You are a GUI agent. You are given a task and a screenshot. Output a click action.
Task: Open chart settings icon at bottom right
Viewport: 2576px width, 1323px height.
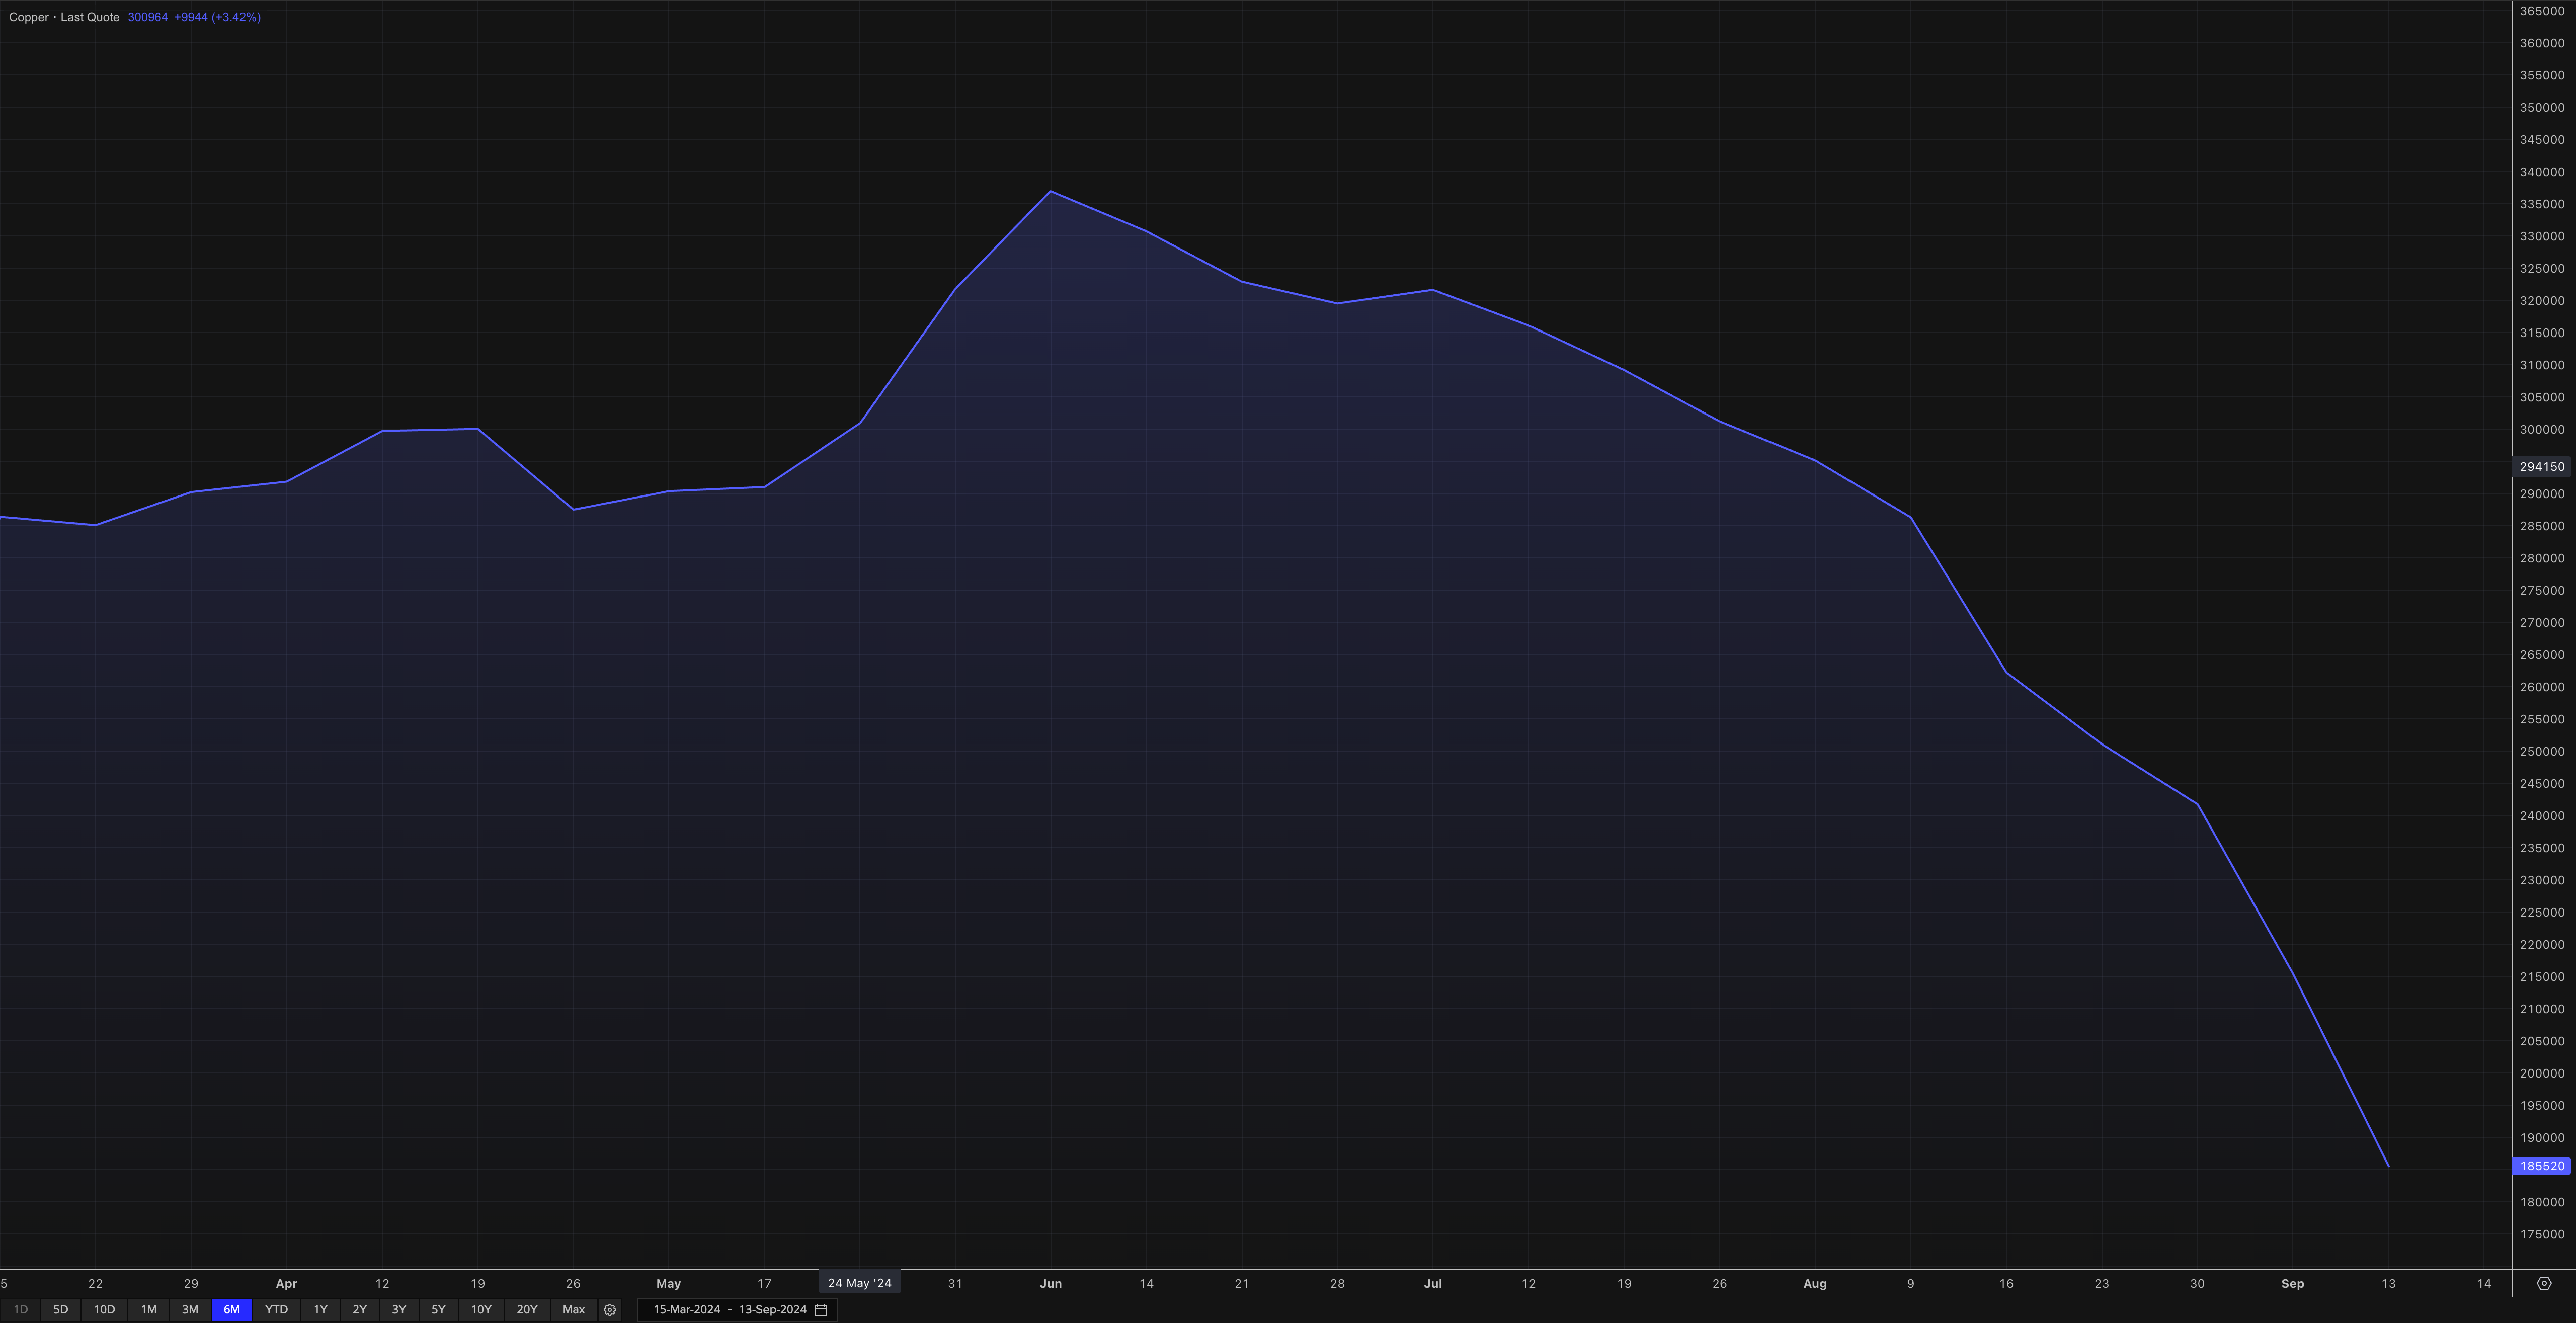2544,1283
